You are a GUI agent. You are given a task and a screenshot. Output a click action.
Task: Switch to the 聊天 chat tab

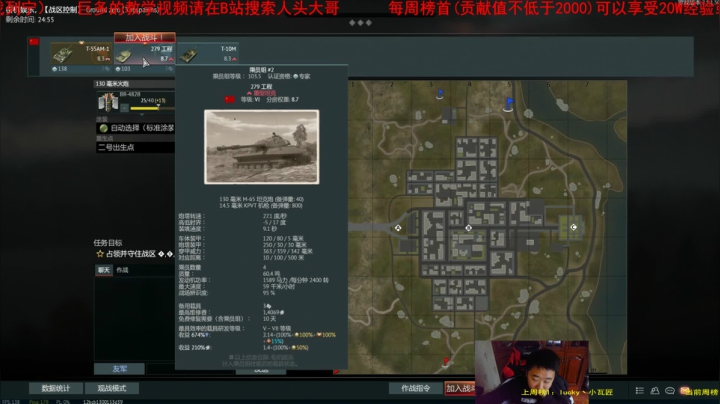click(104, 270)
